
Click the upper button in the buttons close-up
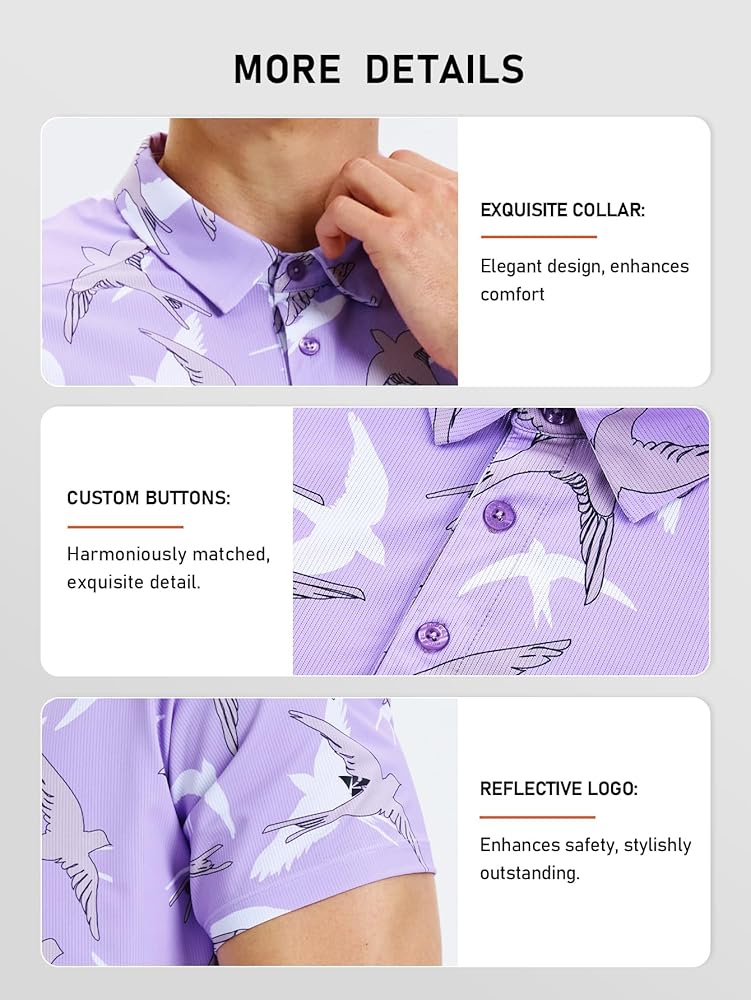pyautogui.click(x=498, y=514)
